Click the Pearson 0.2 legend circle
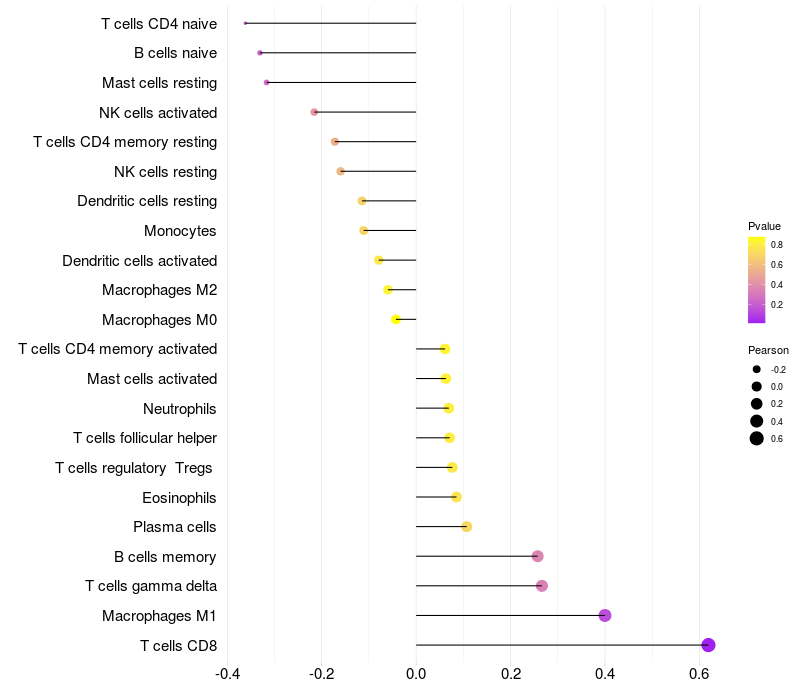This screenshot has height=700, width=800. [x=757, y=404]
